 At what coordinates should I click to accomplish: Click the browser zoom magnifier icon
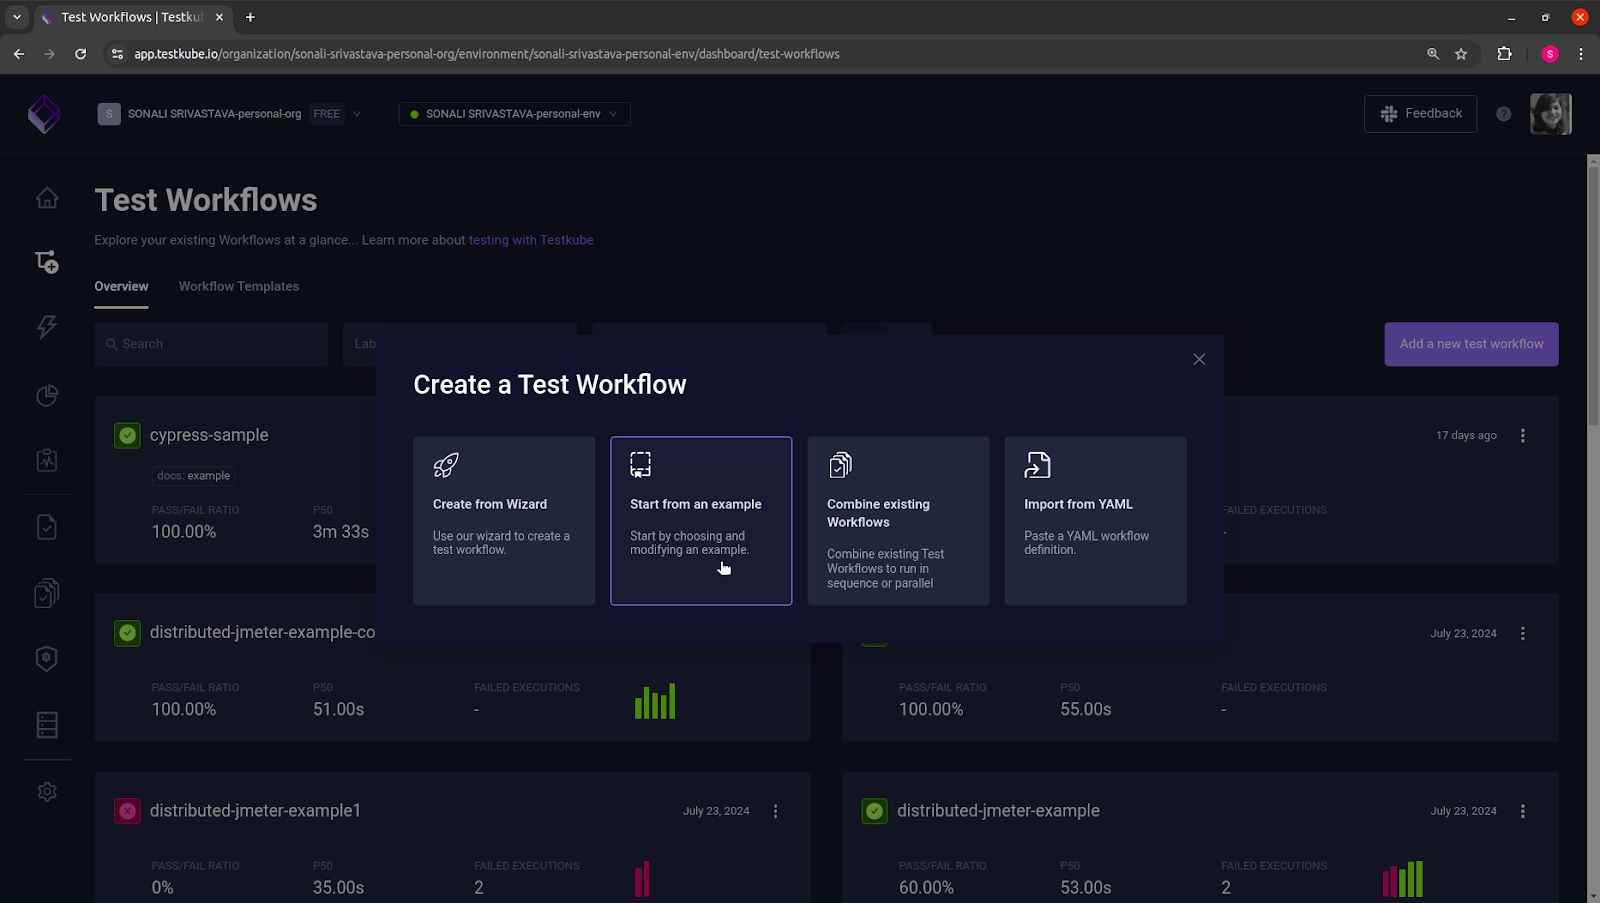(x=1433, y=54)
